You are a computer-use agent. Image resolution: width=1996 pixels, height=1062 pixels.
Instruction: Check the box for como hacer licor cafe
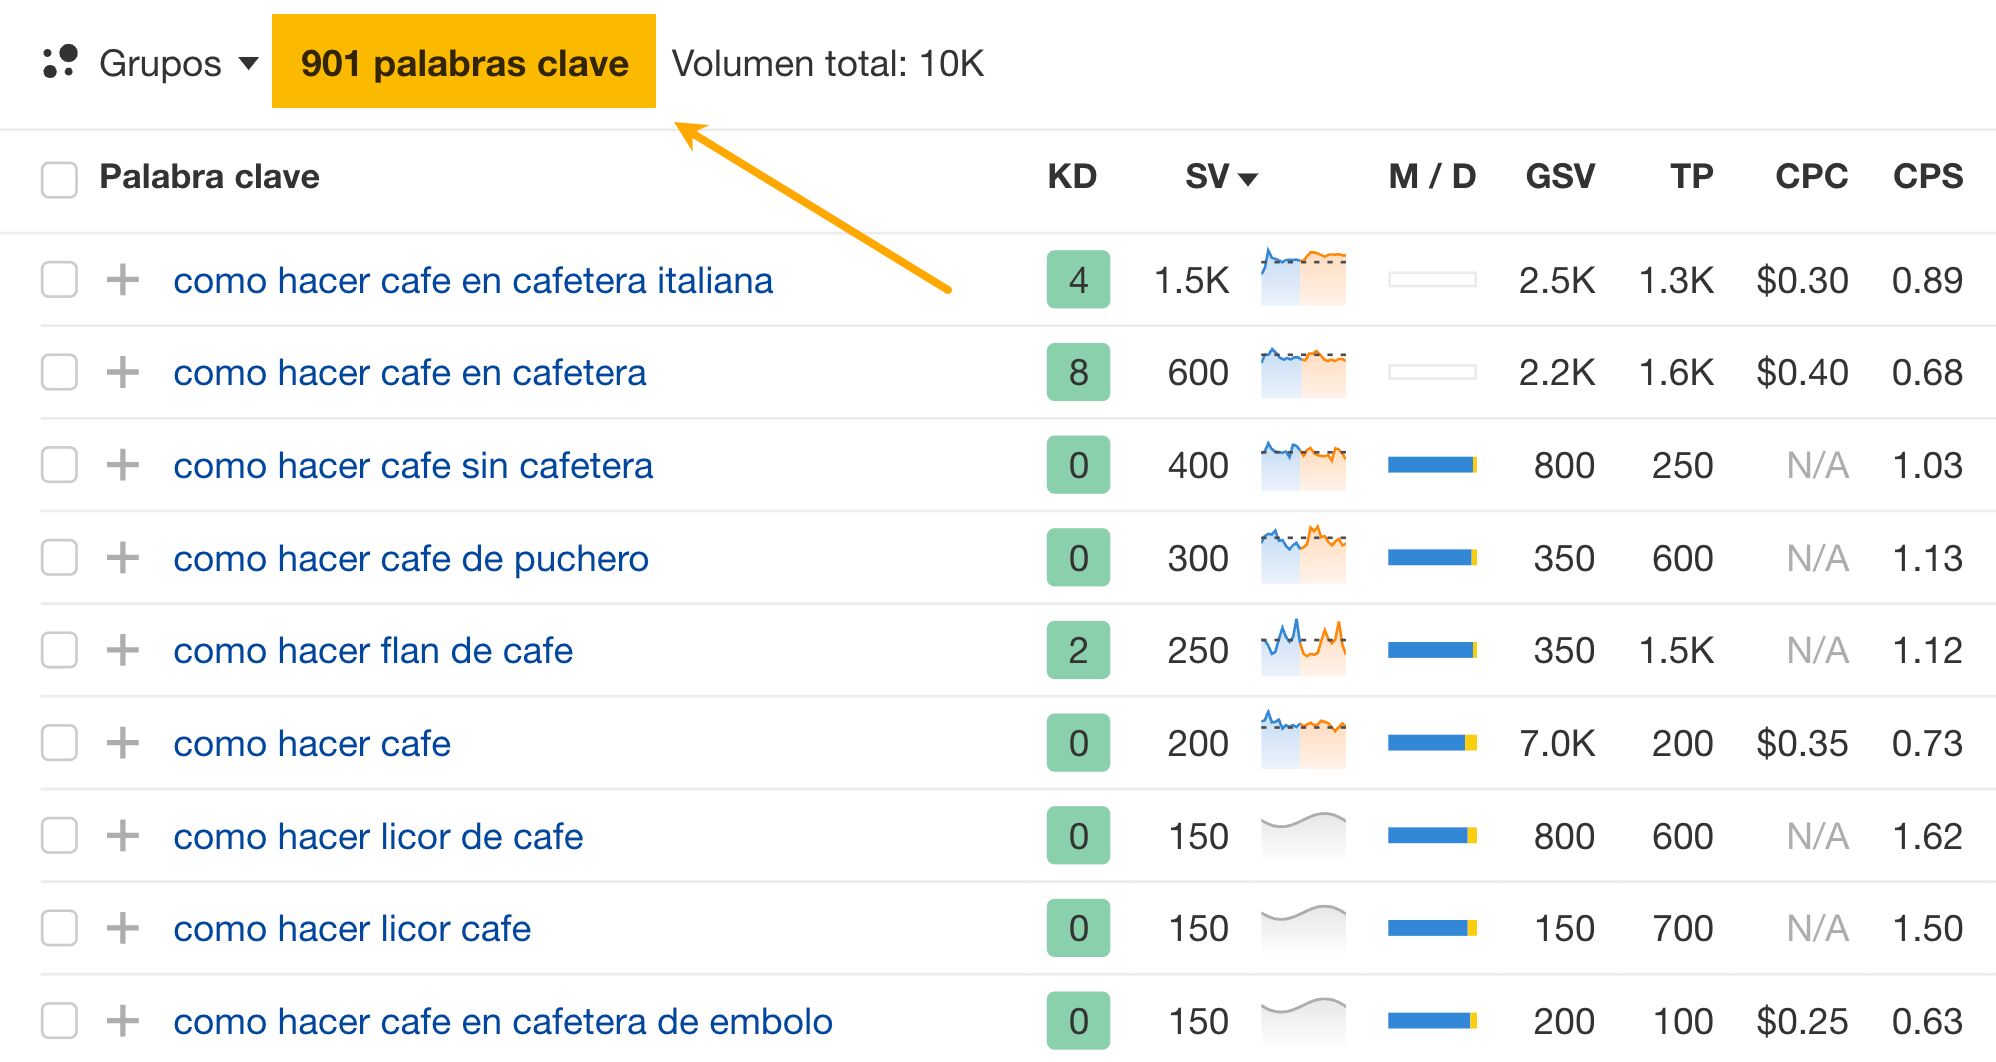coord(59,928)
